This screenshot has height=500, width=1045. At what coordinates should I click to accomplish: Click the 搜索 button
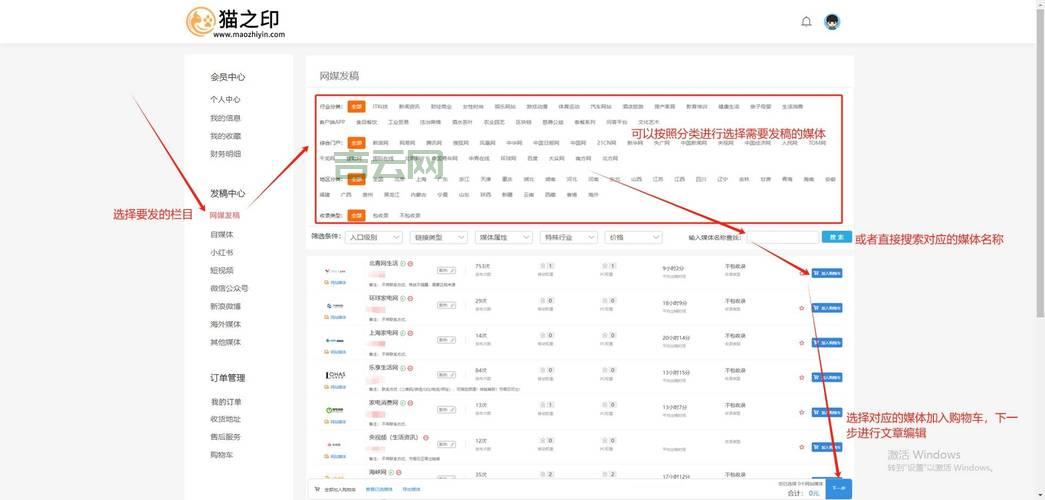(x=836, y=237)
